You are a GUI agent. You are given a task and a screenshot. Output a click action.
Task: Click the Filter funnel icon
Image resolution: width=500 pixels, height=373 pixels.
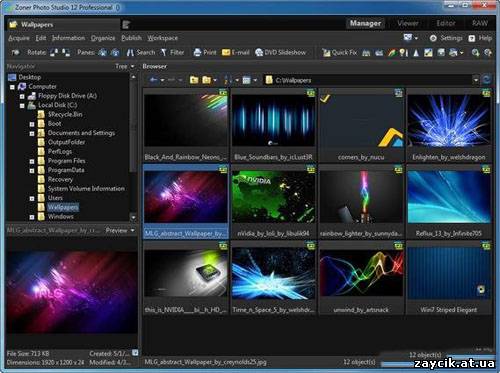164,52
